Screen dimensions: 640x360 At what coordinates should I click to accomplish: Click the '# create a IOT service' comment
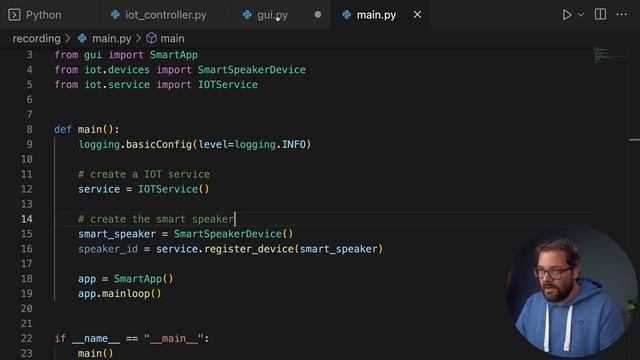[144, 174]
